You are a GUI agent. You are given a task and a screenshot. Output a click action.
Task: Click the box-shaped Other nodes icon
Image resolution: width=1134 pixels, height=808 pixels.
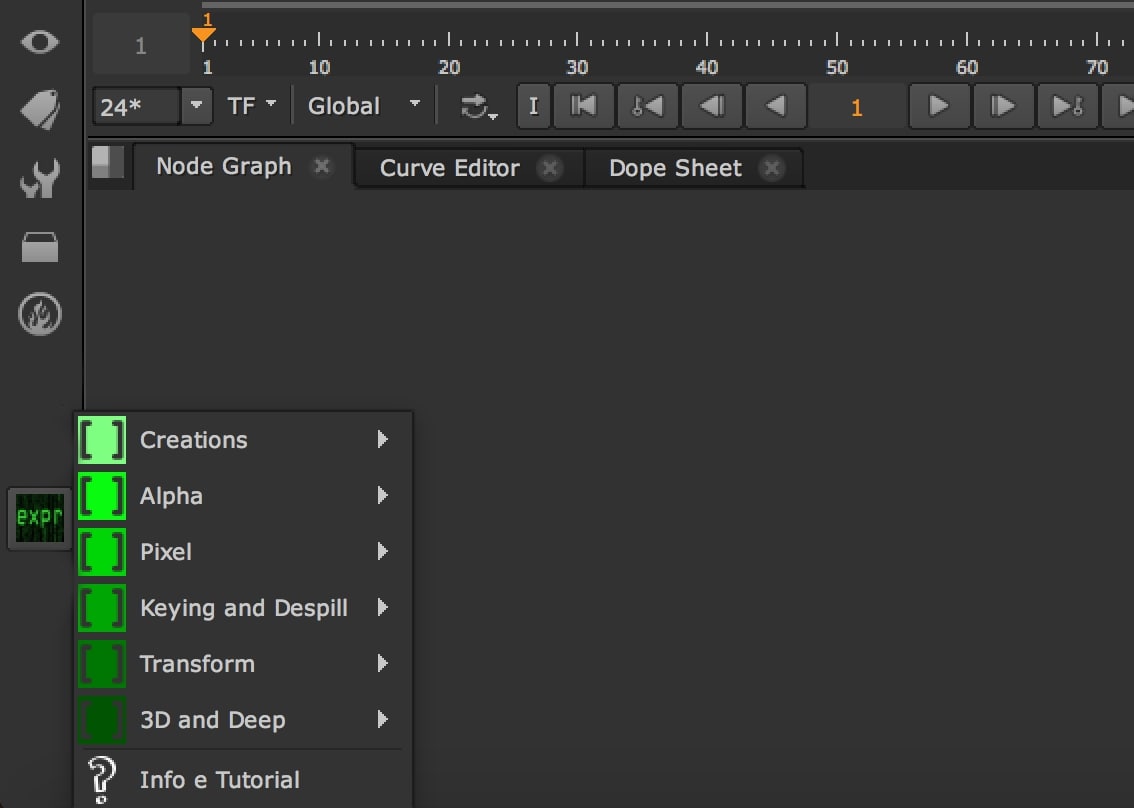40,247
